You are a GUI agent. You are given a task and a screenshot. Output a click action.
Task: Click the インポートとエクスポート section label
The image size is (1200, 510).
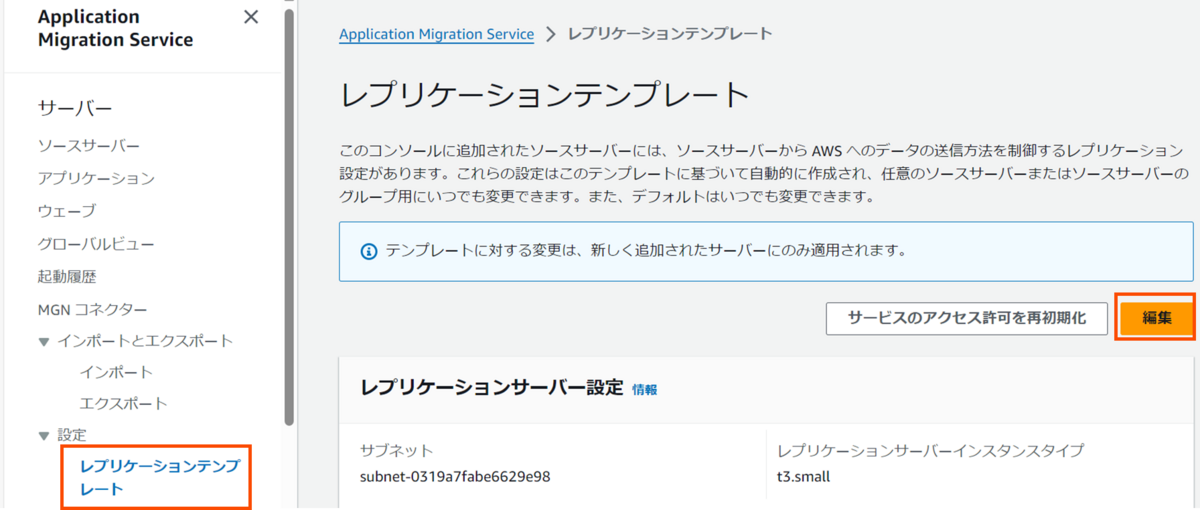tap(146, 341)
